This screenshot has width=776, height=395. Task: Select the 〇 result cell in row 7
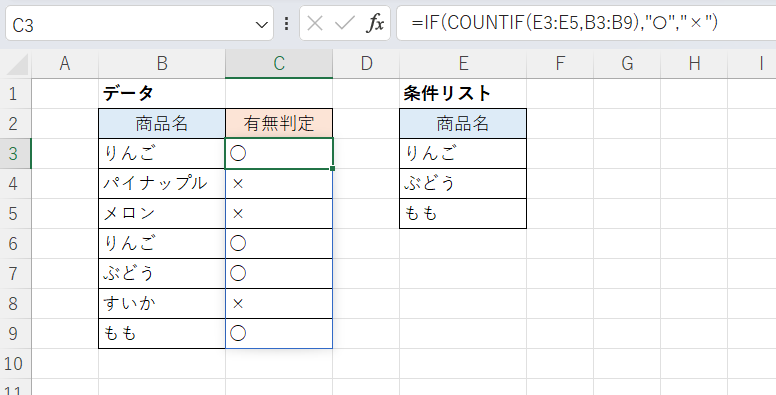coord(279,273)
